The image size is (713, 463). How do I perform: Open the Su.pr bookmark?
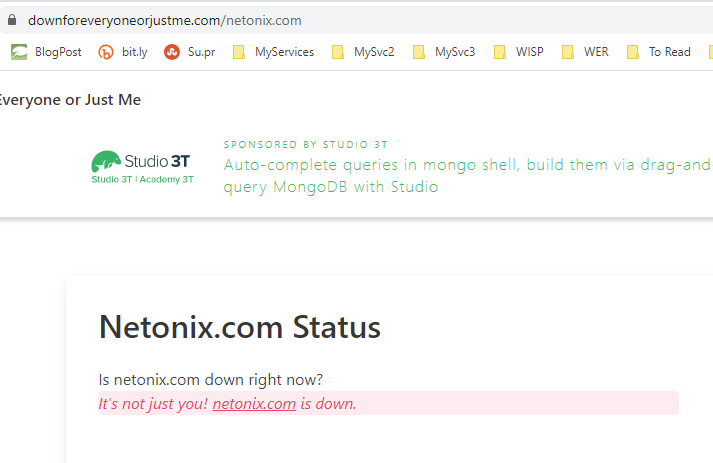(x=190, y=52)
